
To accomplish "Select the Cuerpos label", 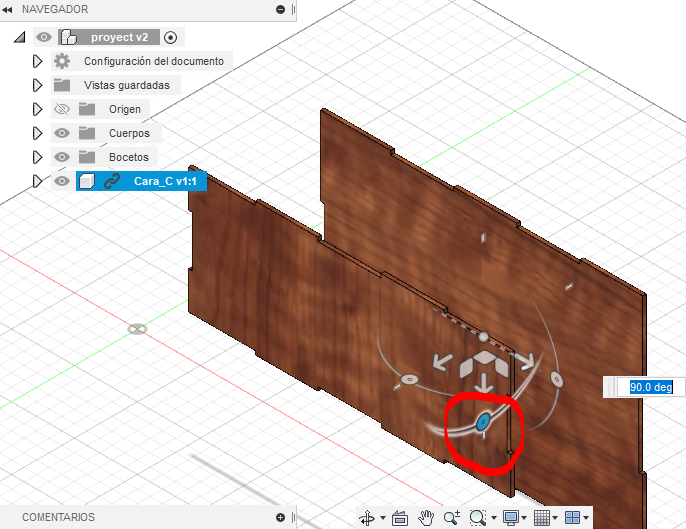I will (x=129, y=133).
